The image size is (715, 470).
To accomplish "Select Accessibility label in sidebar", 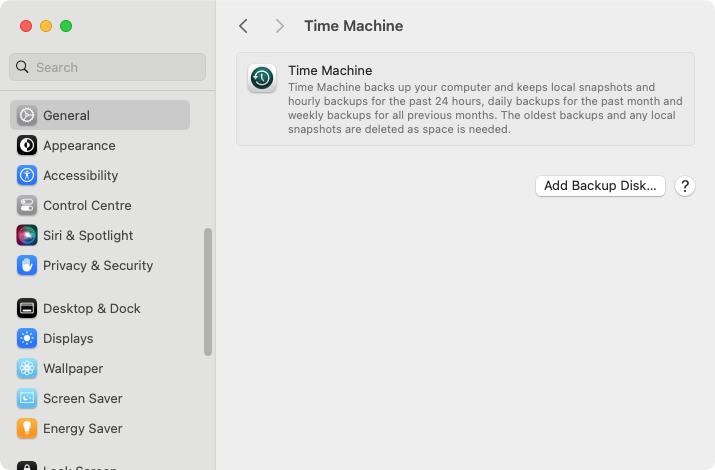I will 81,176.
